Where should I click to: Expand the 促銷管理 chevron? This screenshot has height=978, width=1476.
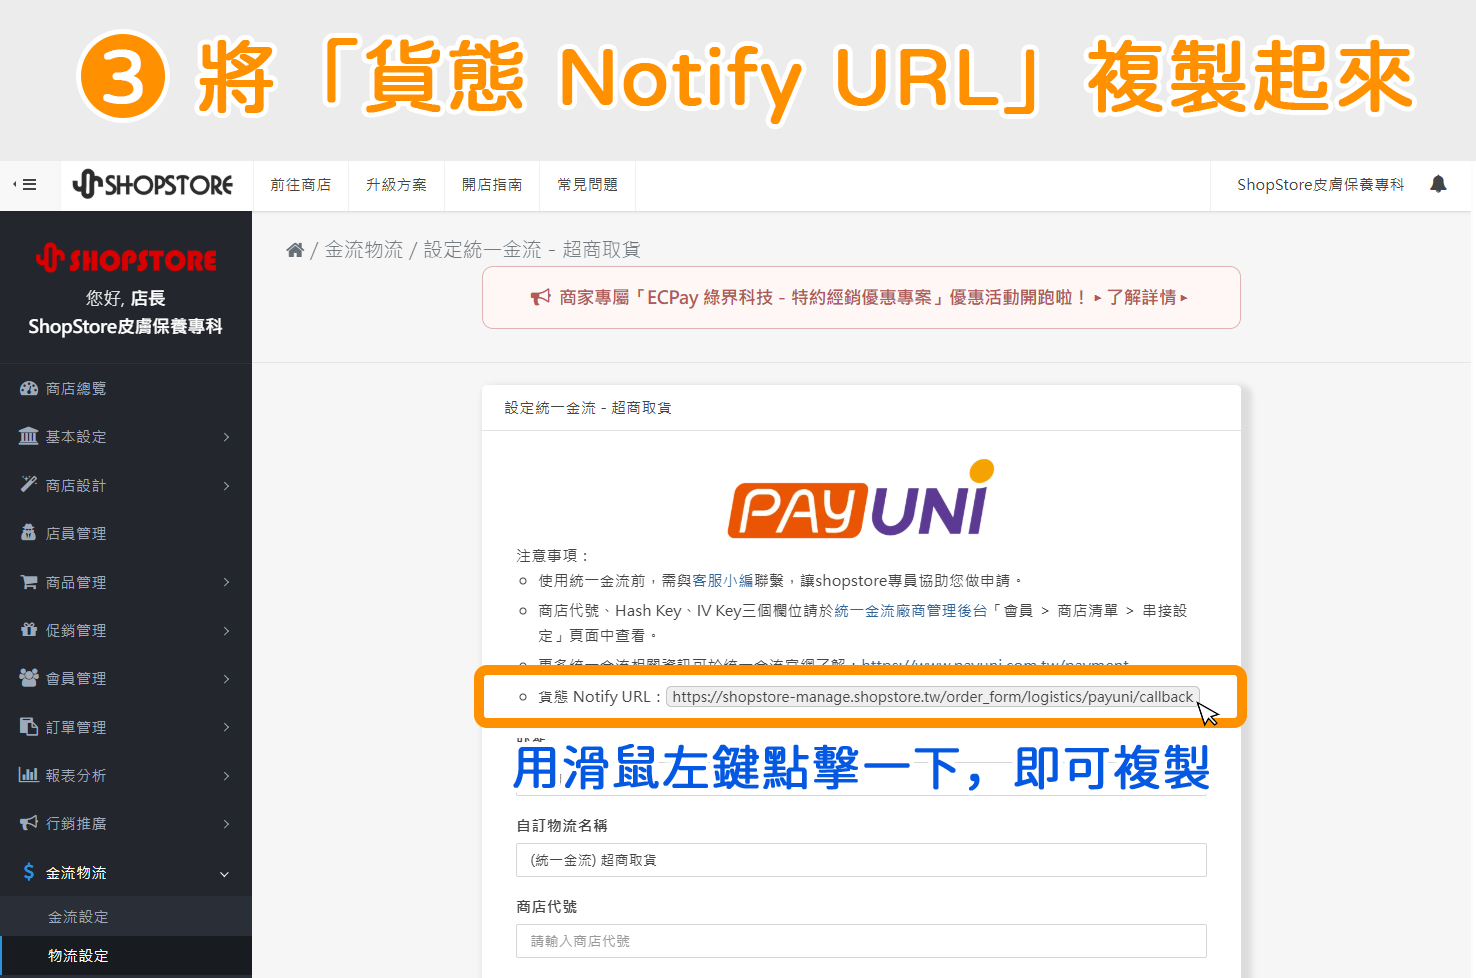226,631
